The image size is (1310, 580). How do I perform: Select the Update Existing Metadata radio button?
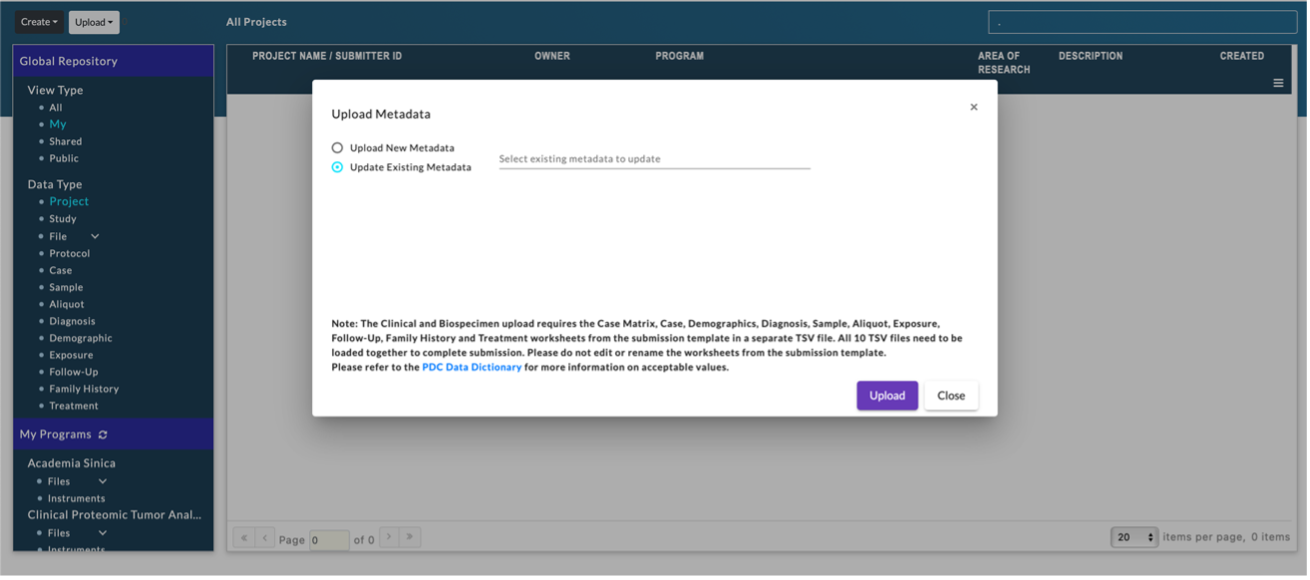(x=337, y=167)
